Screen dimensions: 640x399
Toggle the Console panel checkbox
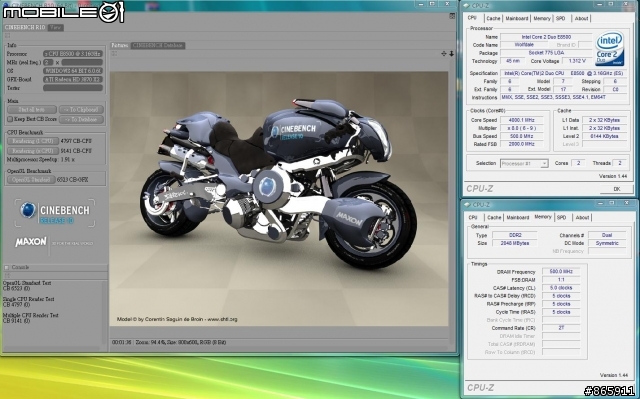tap(7, 268)
